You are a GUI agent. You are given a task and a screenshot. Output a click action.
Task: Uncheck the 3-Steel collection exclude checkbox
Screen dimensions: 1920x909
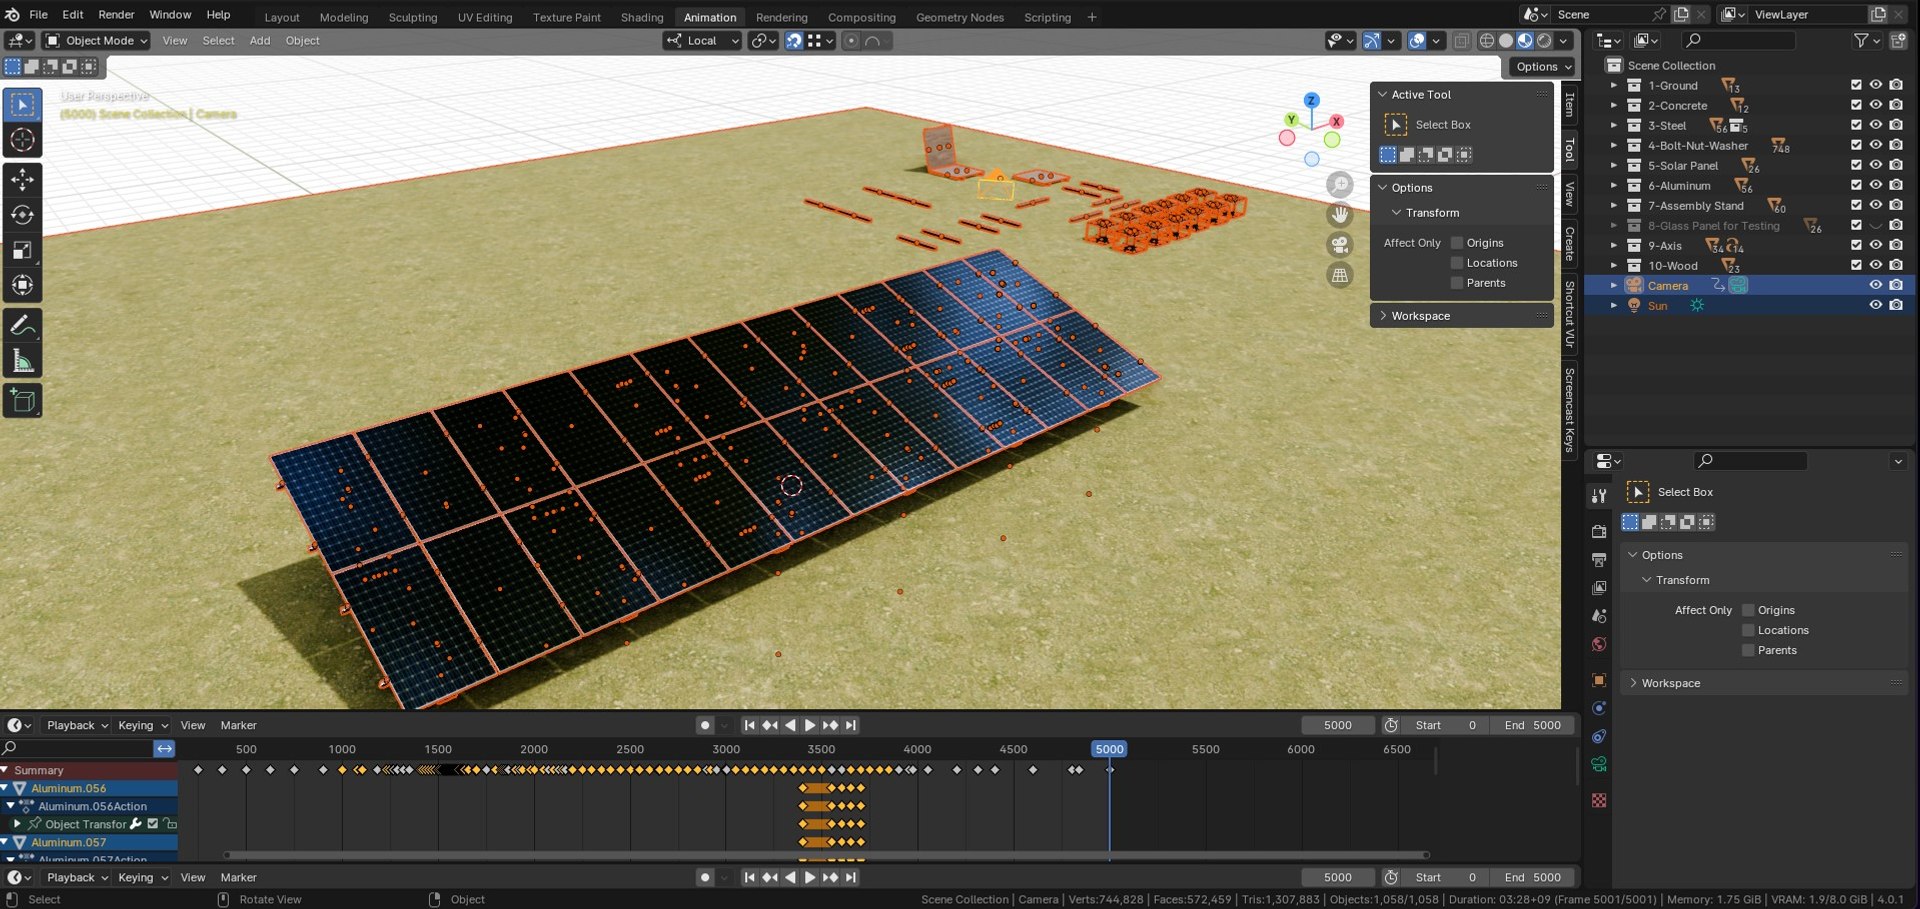click(x=1856, y=125)
